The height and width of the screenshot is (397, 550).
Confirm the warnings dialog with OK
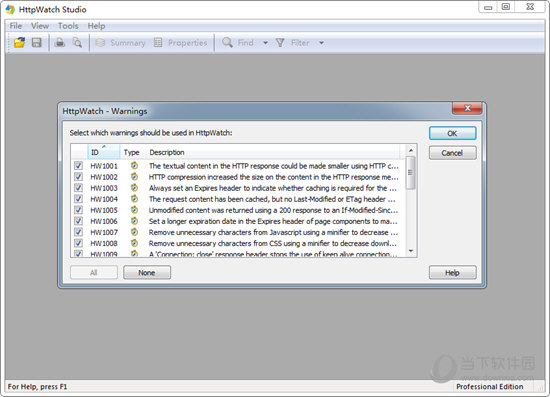pos(452,133)
